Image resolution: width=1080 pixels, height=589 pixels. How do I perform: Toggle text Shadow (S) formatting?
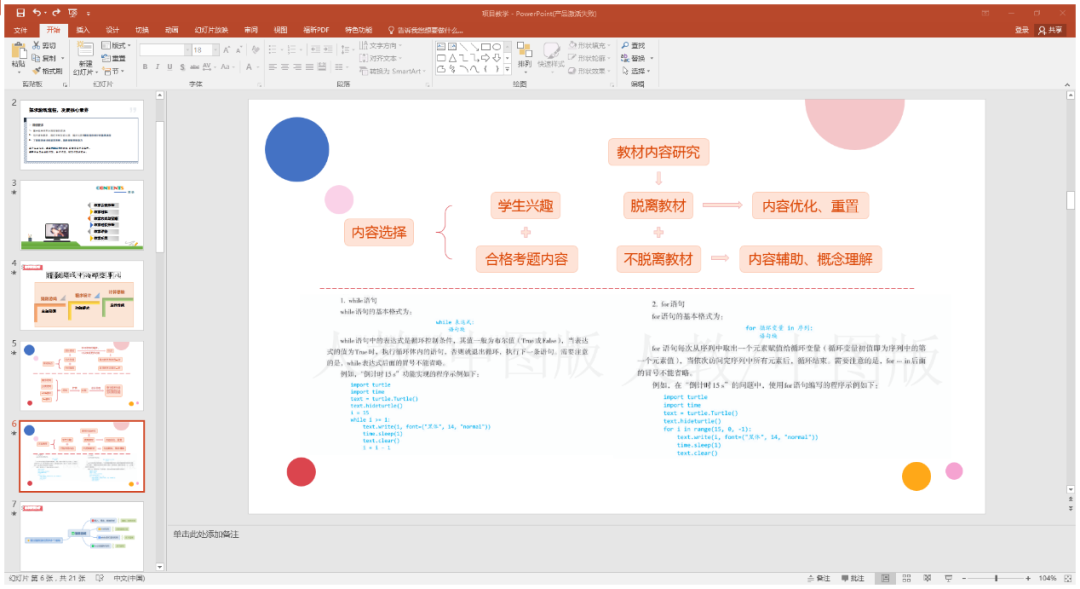pyautogui.click(x=182, y=67)
